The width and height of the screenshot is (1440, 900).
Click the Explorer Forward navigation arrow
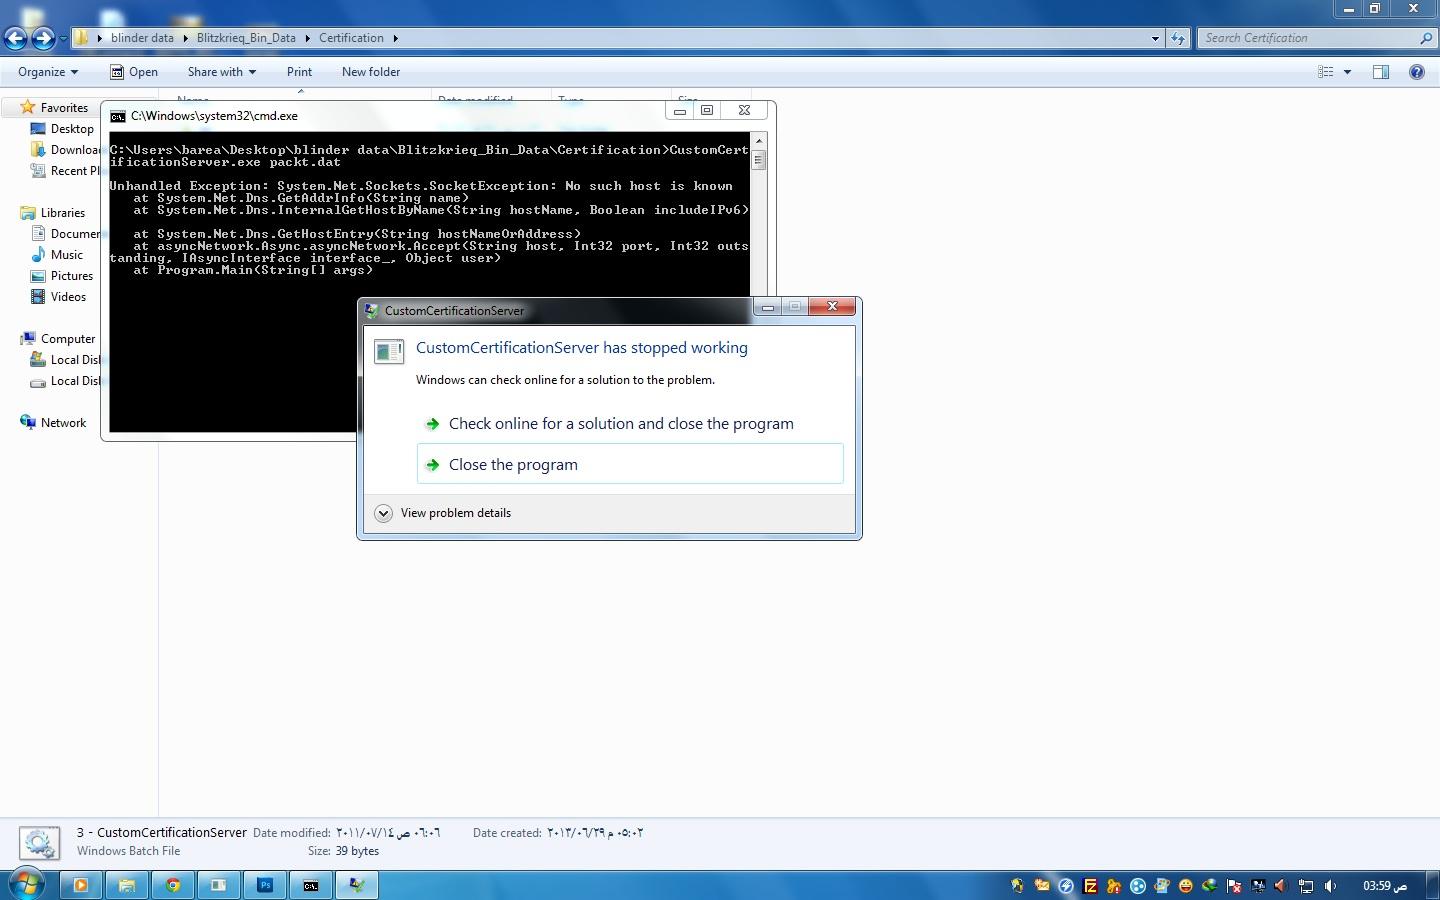[43, 38]
